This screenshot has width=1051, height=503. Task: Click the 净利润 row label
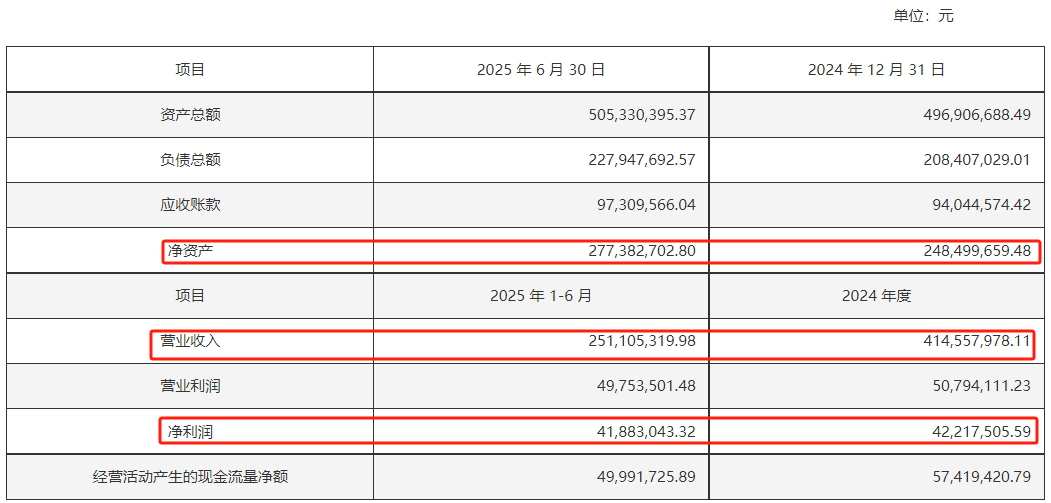click(190, 432)
